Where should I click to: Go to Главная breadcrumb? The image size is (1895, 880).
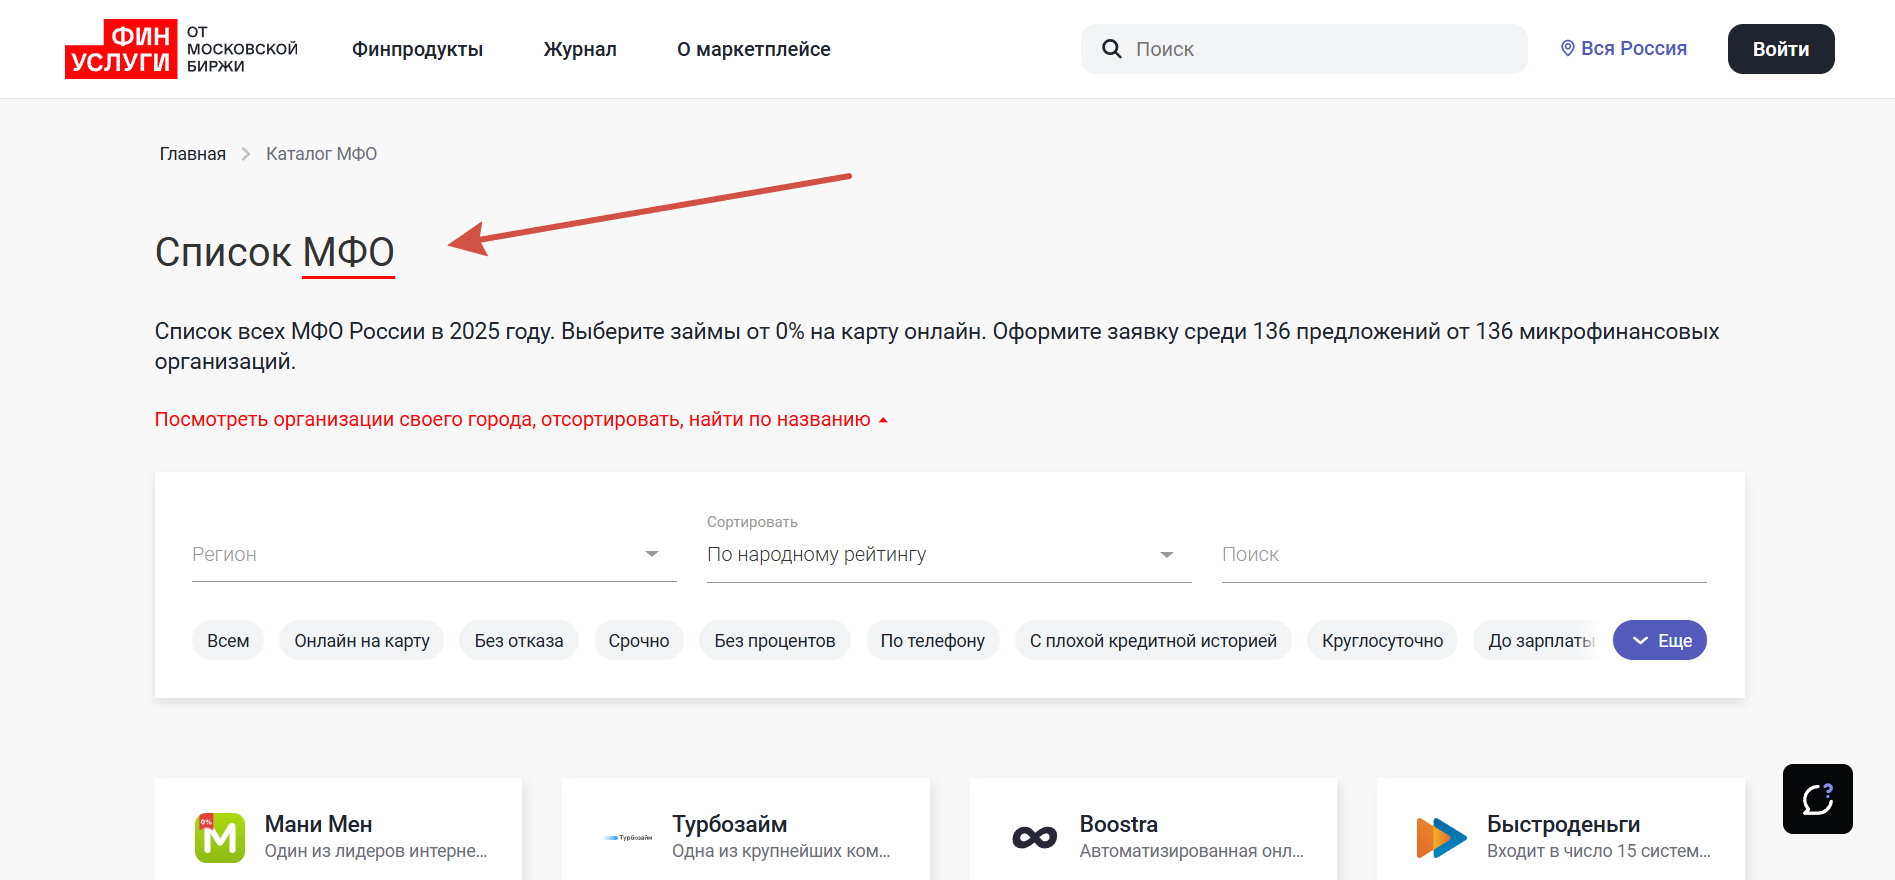192,154
